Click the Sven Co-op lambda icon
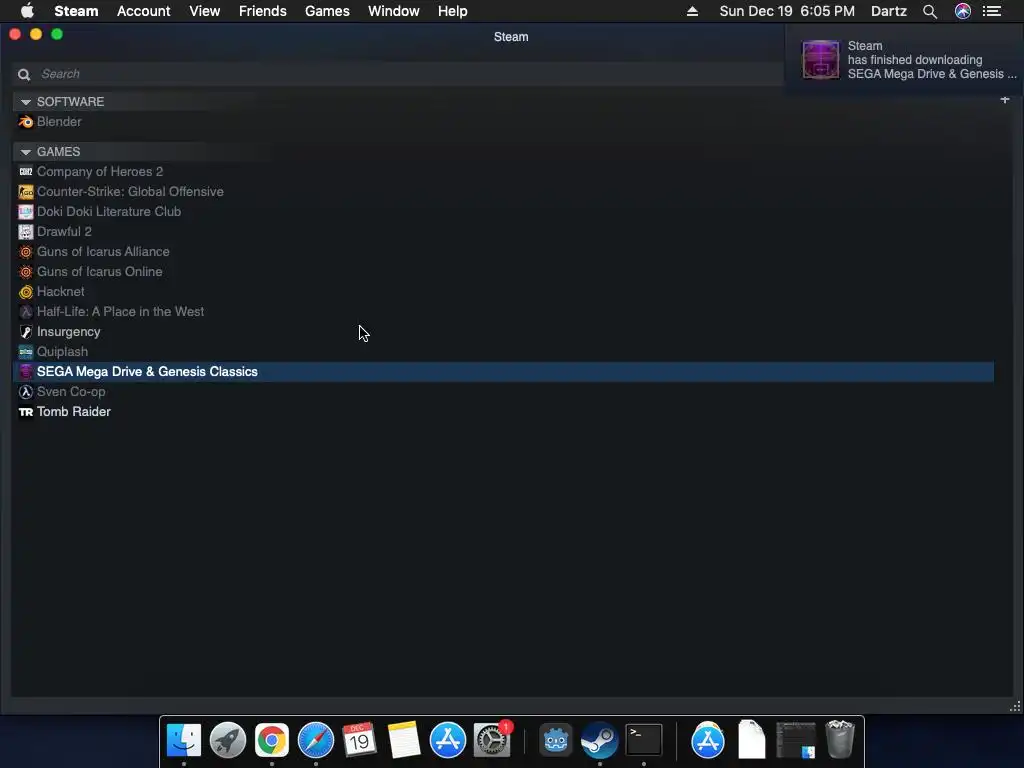Image resolution: width=1024 pixels, height=768 pixels. (25, 392)
